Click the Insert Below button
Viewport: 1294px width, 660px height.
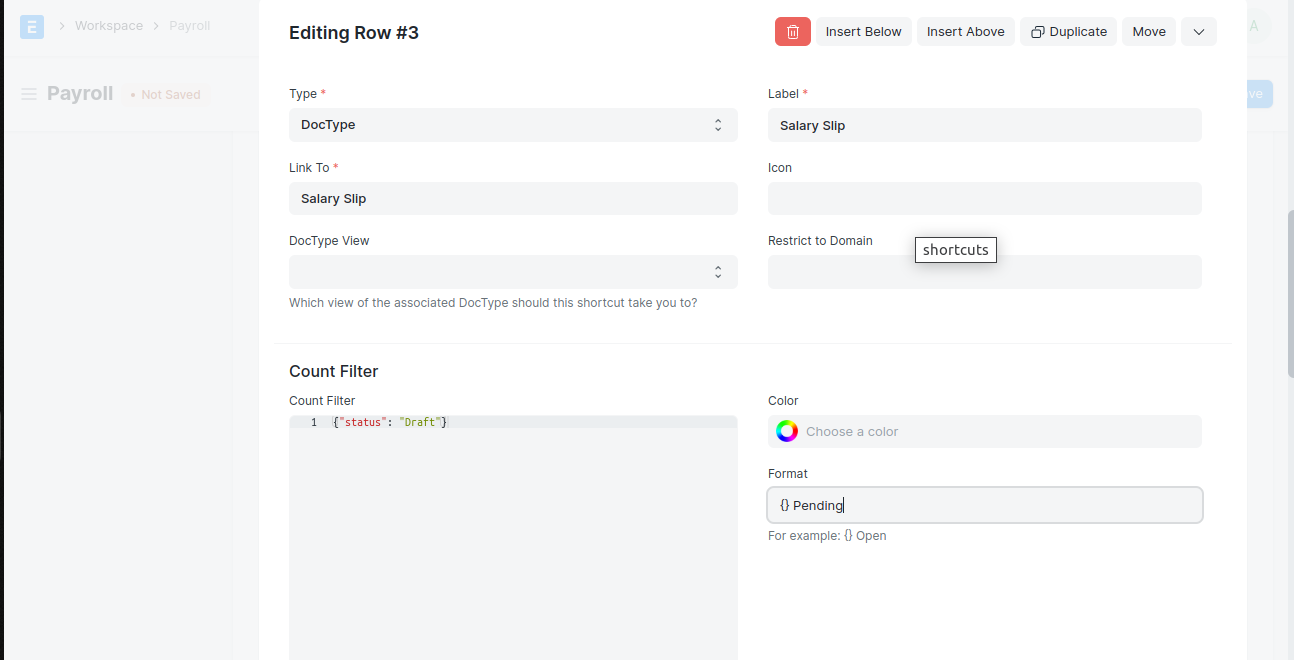coord(863,31)
